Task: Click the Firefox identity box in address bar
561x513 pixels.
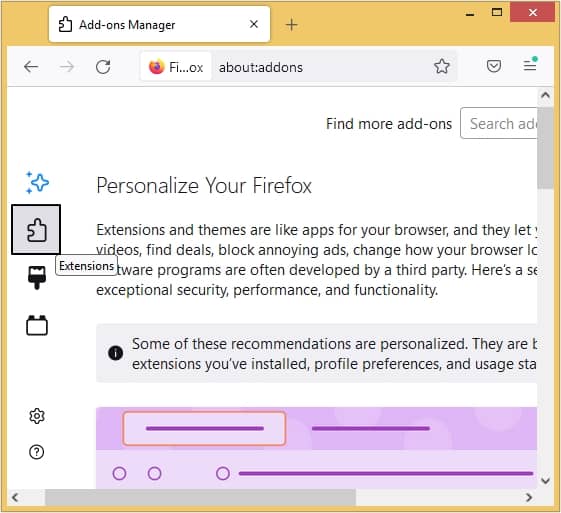Action: pos(176,67)
